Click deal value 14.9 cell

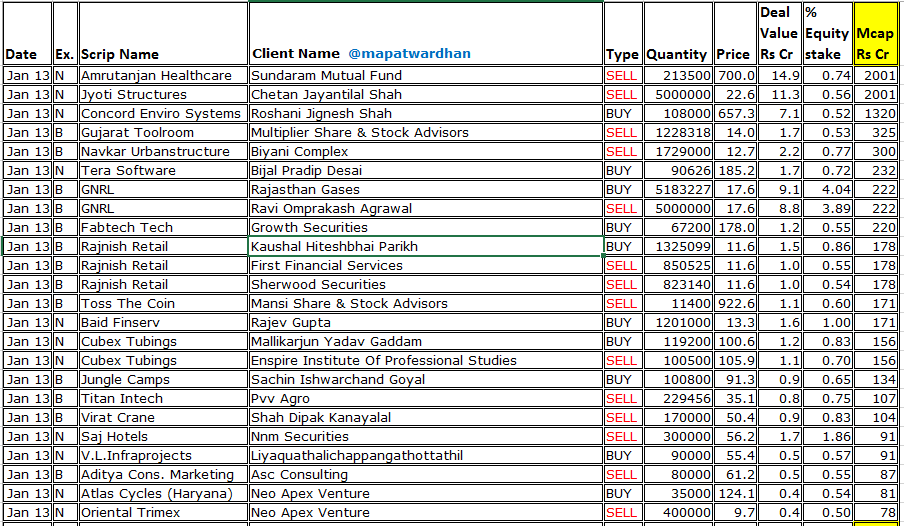pos(779,76)
